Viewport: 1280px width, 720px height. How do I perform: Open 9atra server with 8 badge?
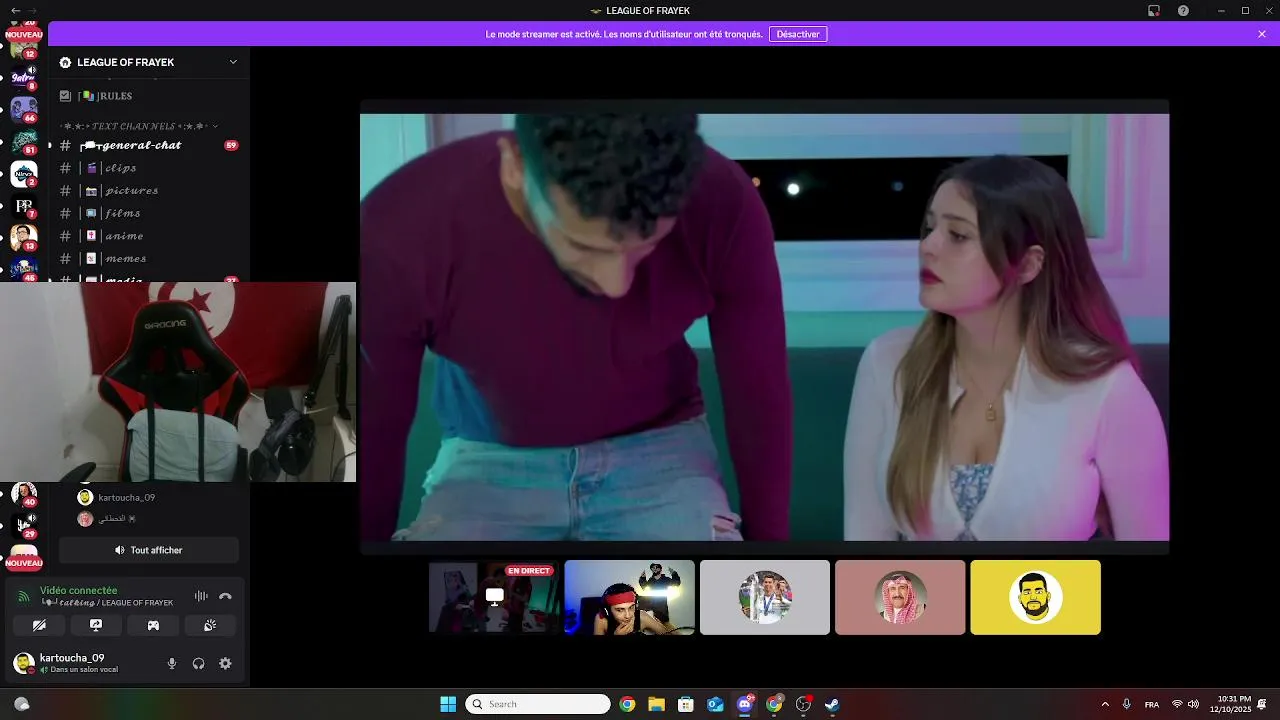point(24,77)
